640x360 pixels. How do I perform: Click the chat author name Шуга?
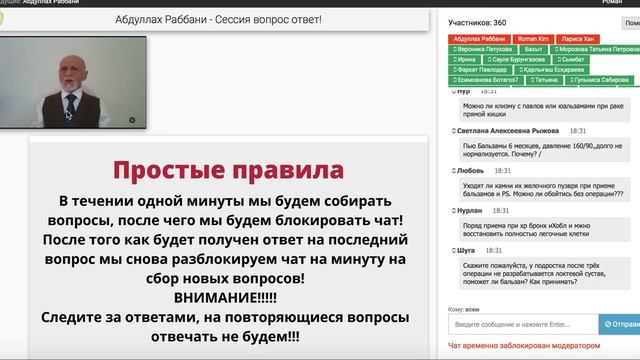pyautogui.click(x=466, y=251)
